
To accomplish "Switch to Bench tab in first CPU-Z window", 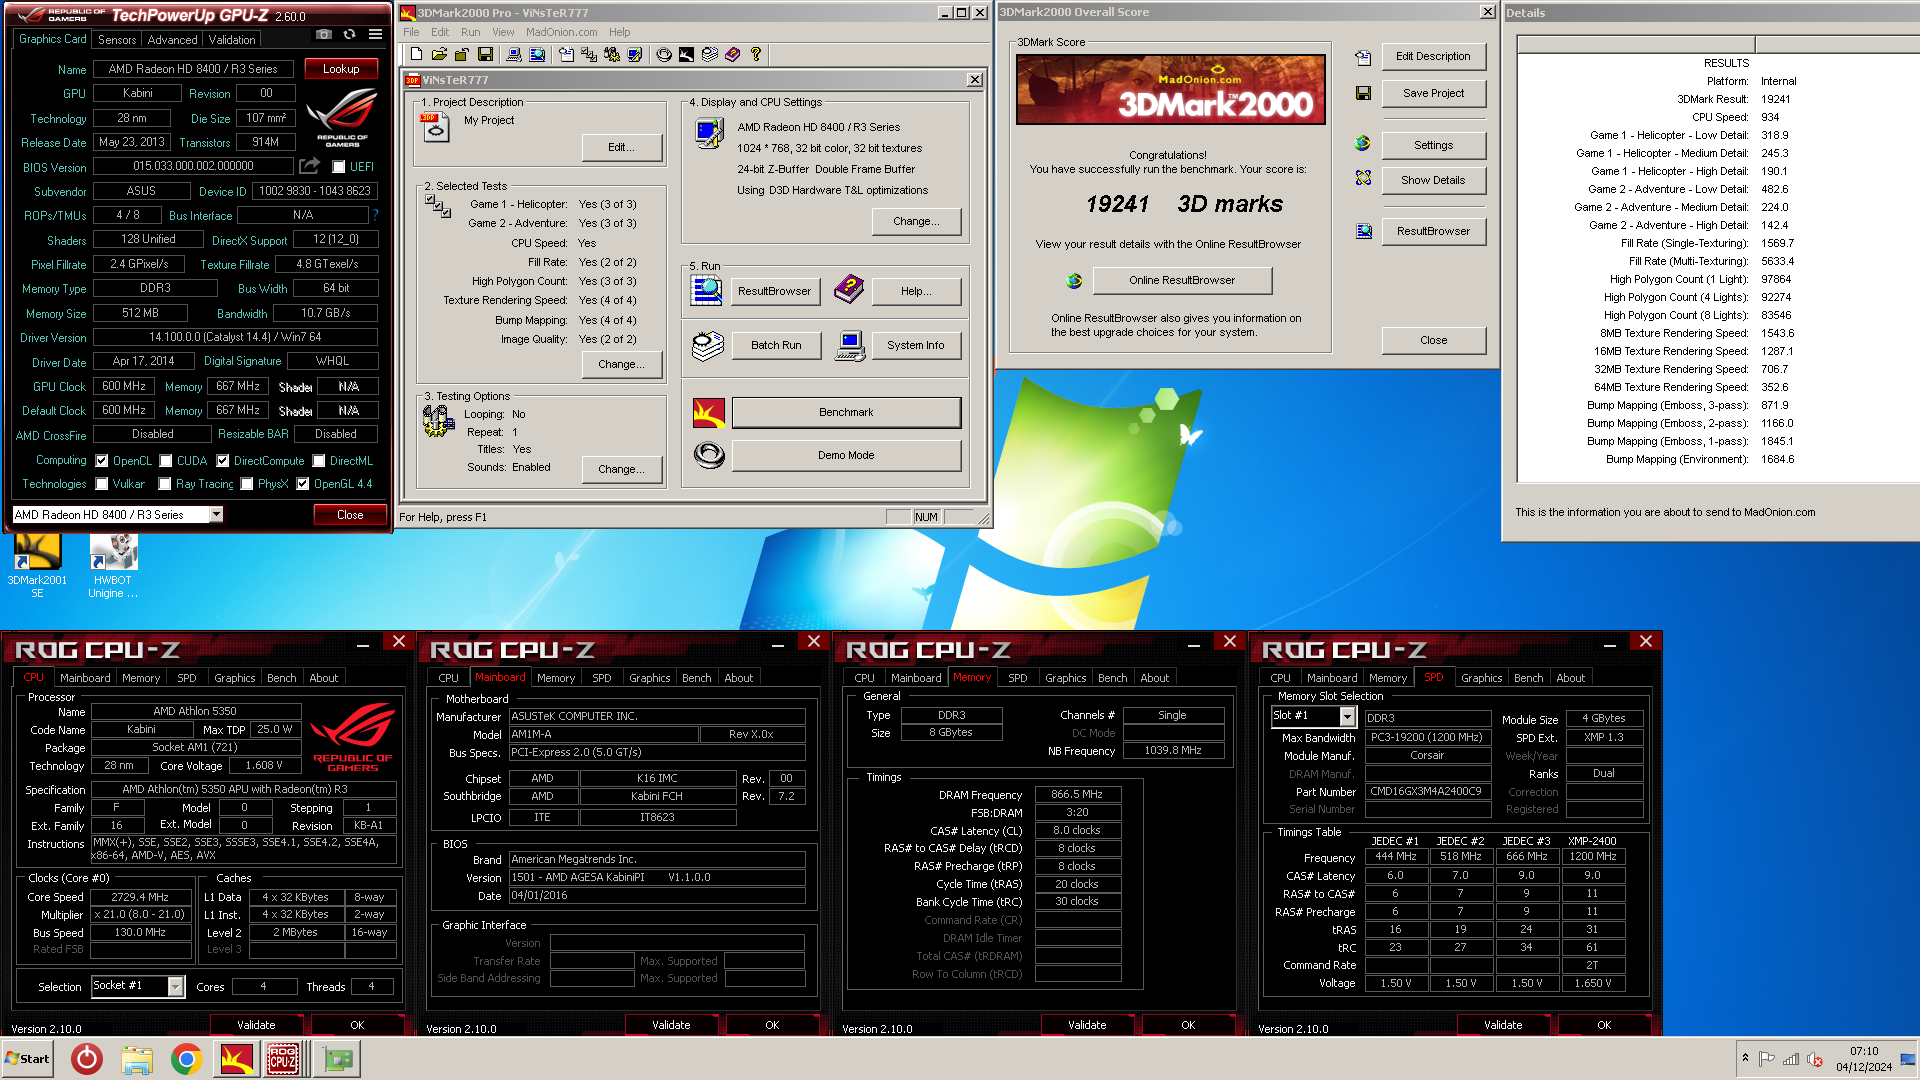I will (x=281, y=678).
